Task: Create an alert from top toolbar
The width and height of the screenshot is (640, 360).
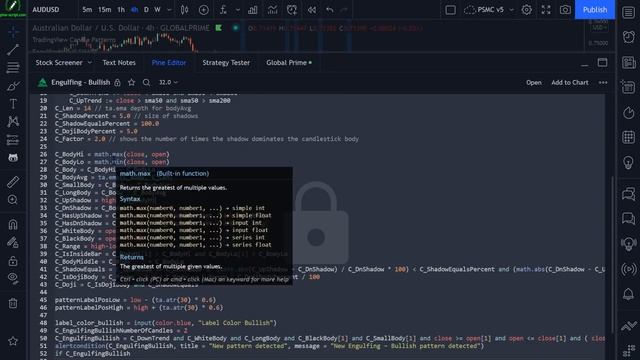Action: point(292,9)
